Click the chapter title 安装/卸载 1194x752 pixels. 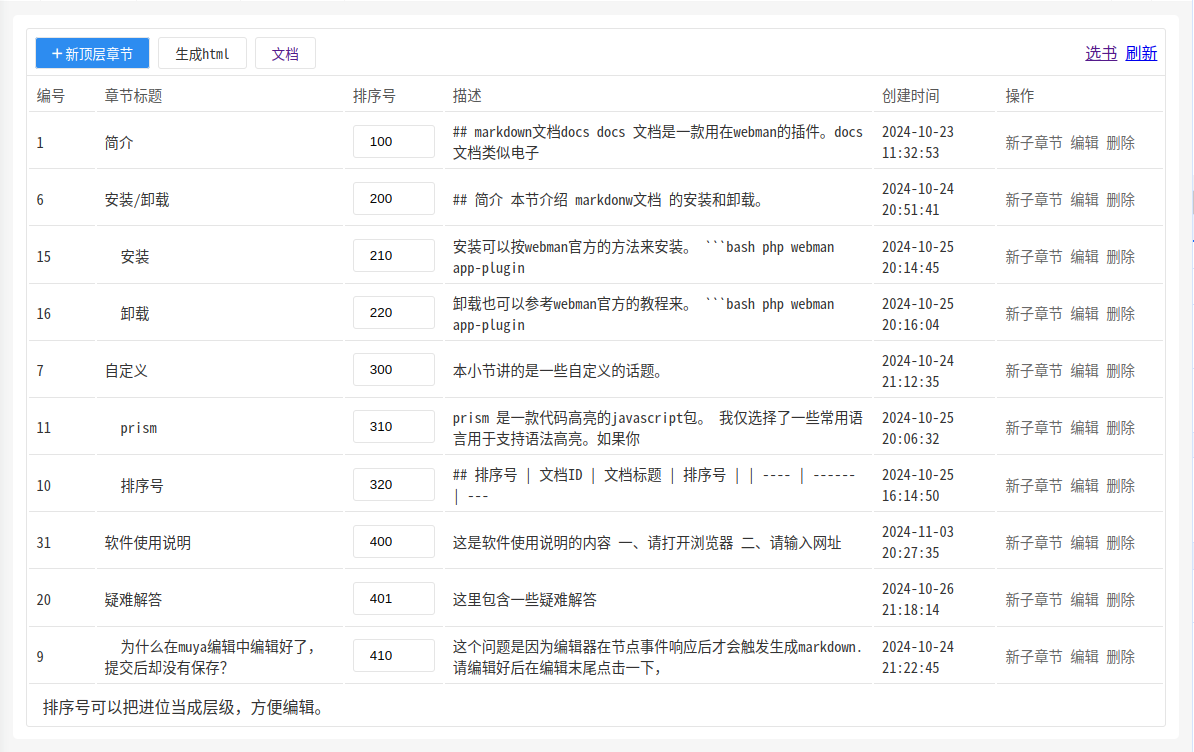tap(137, 200)
